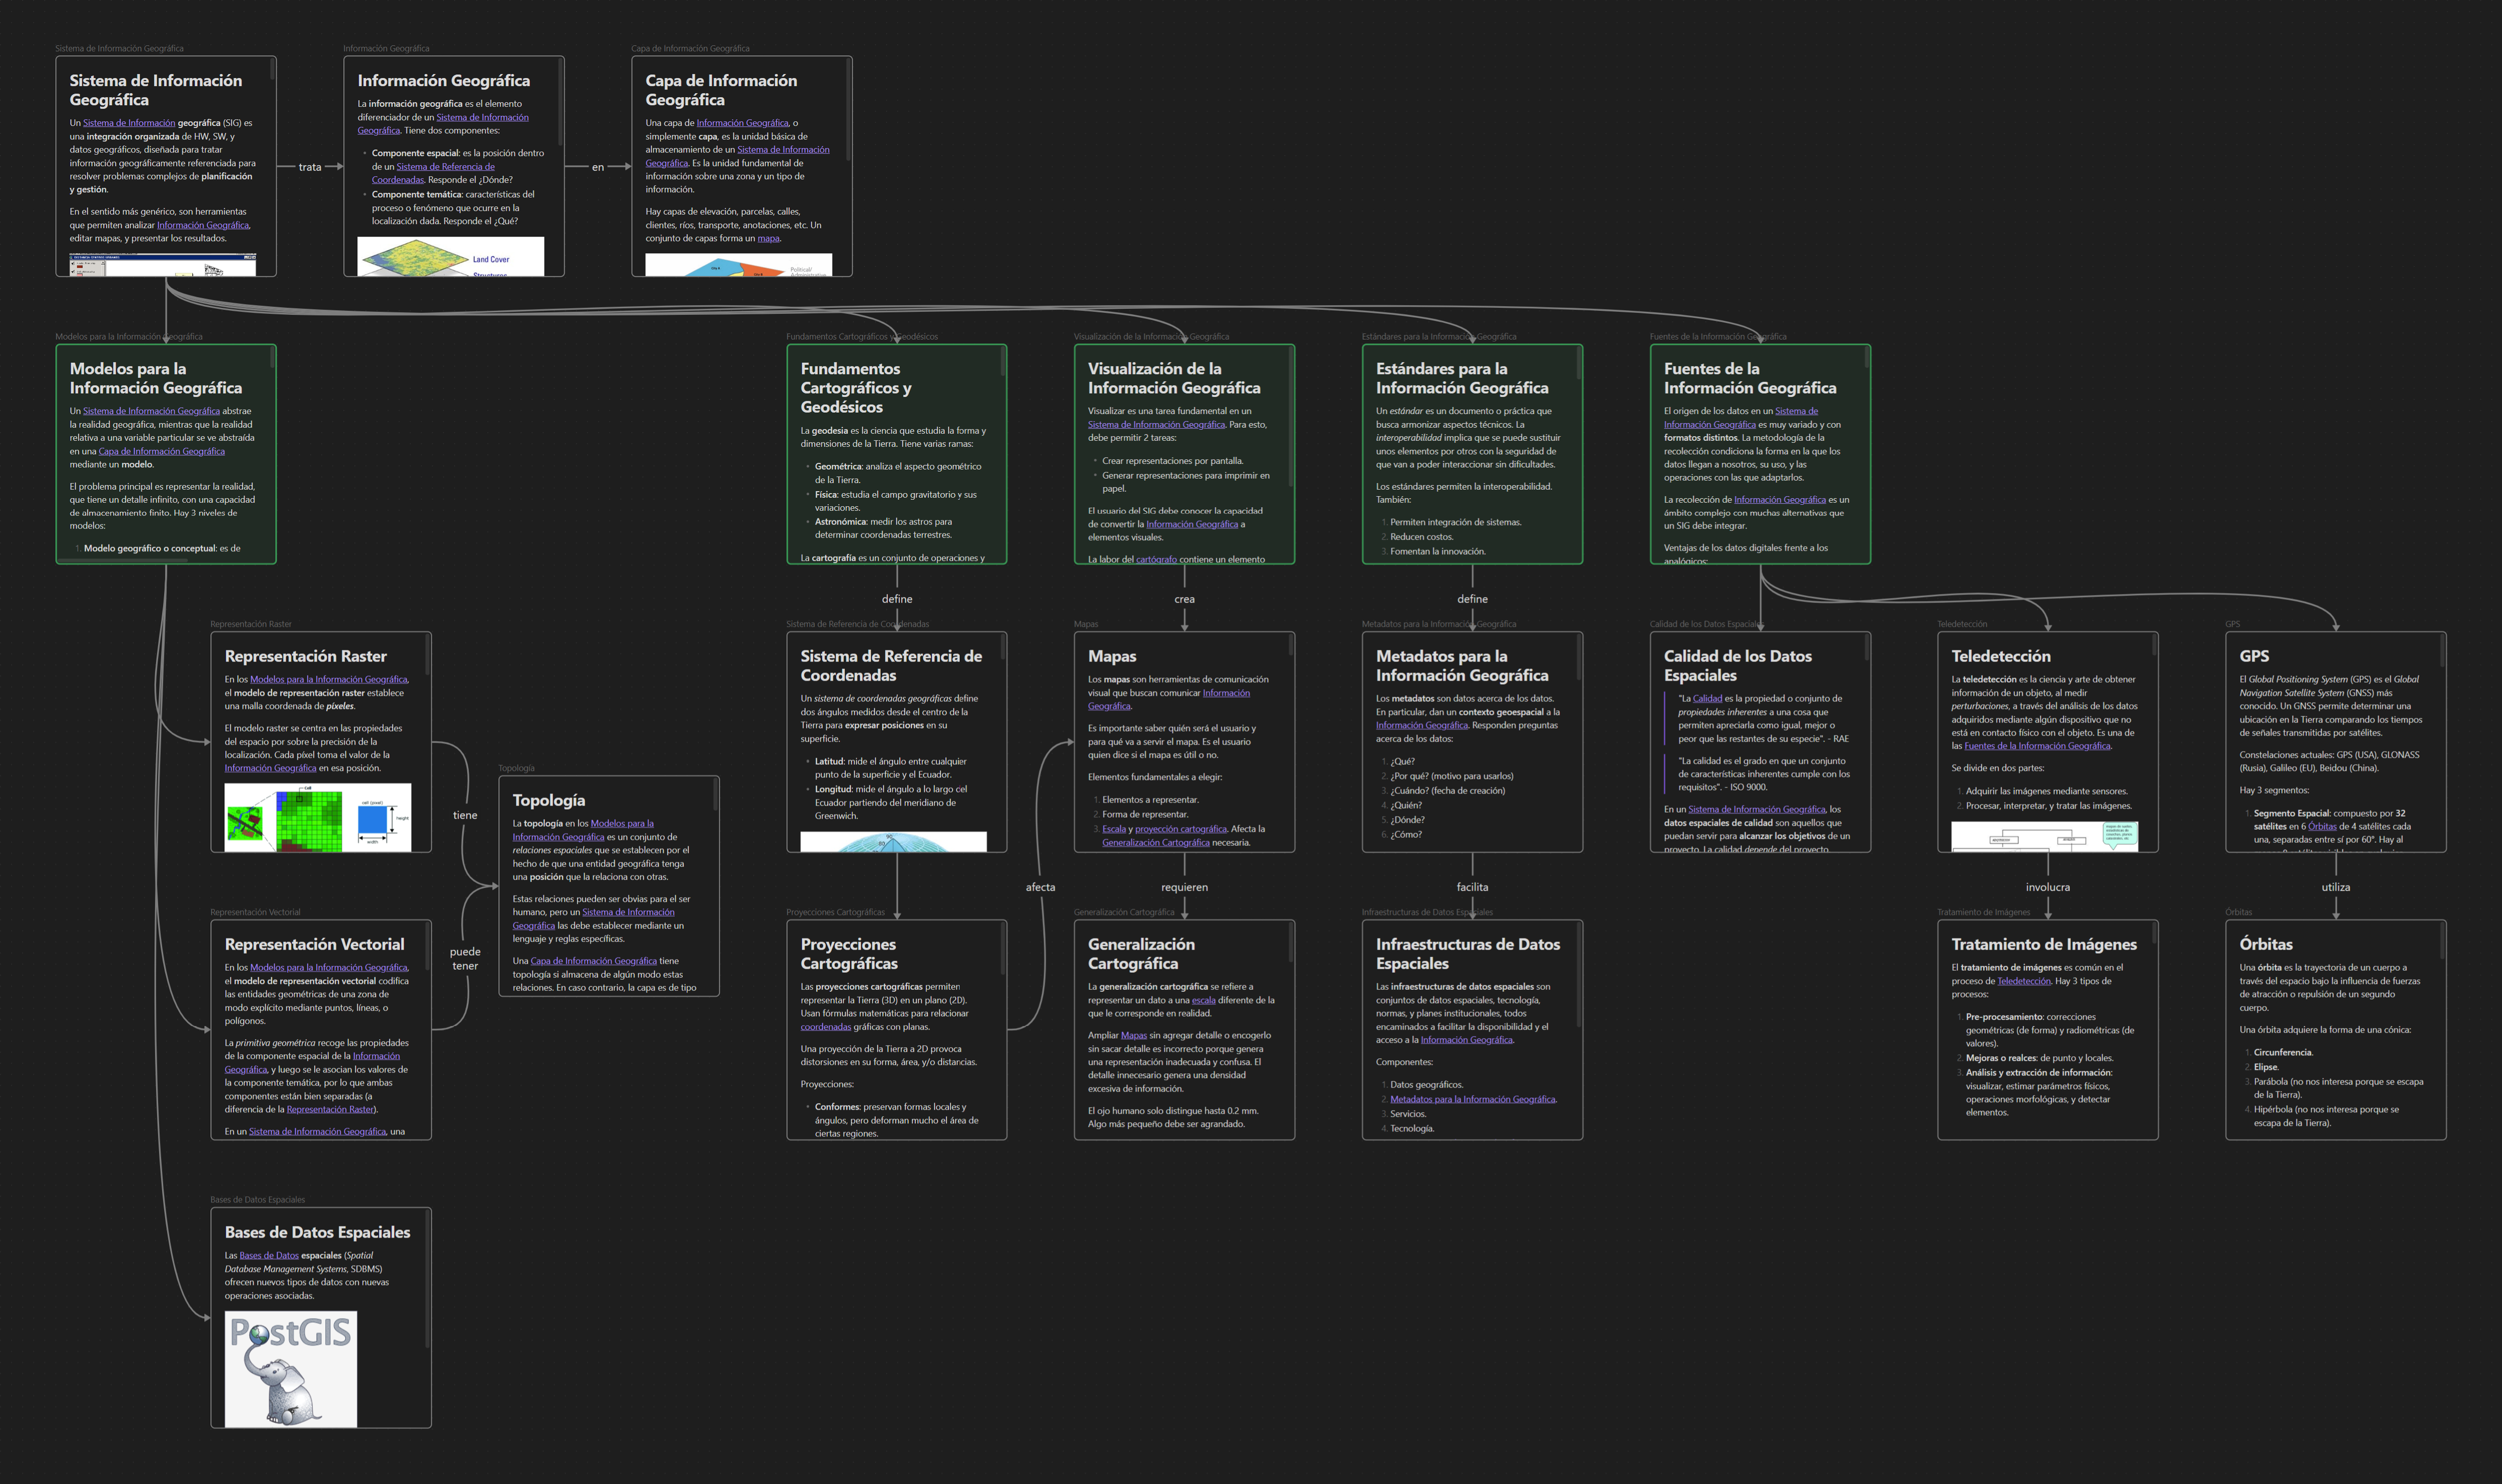Select 'Estándares para la Información Geográfica' card heading
Image resolution: width=2502 pixels, height=1484 pixels.
[x=1462, y=378]
